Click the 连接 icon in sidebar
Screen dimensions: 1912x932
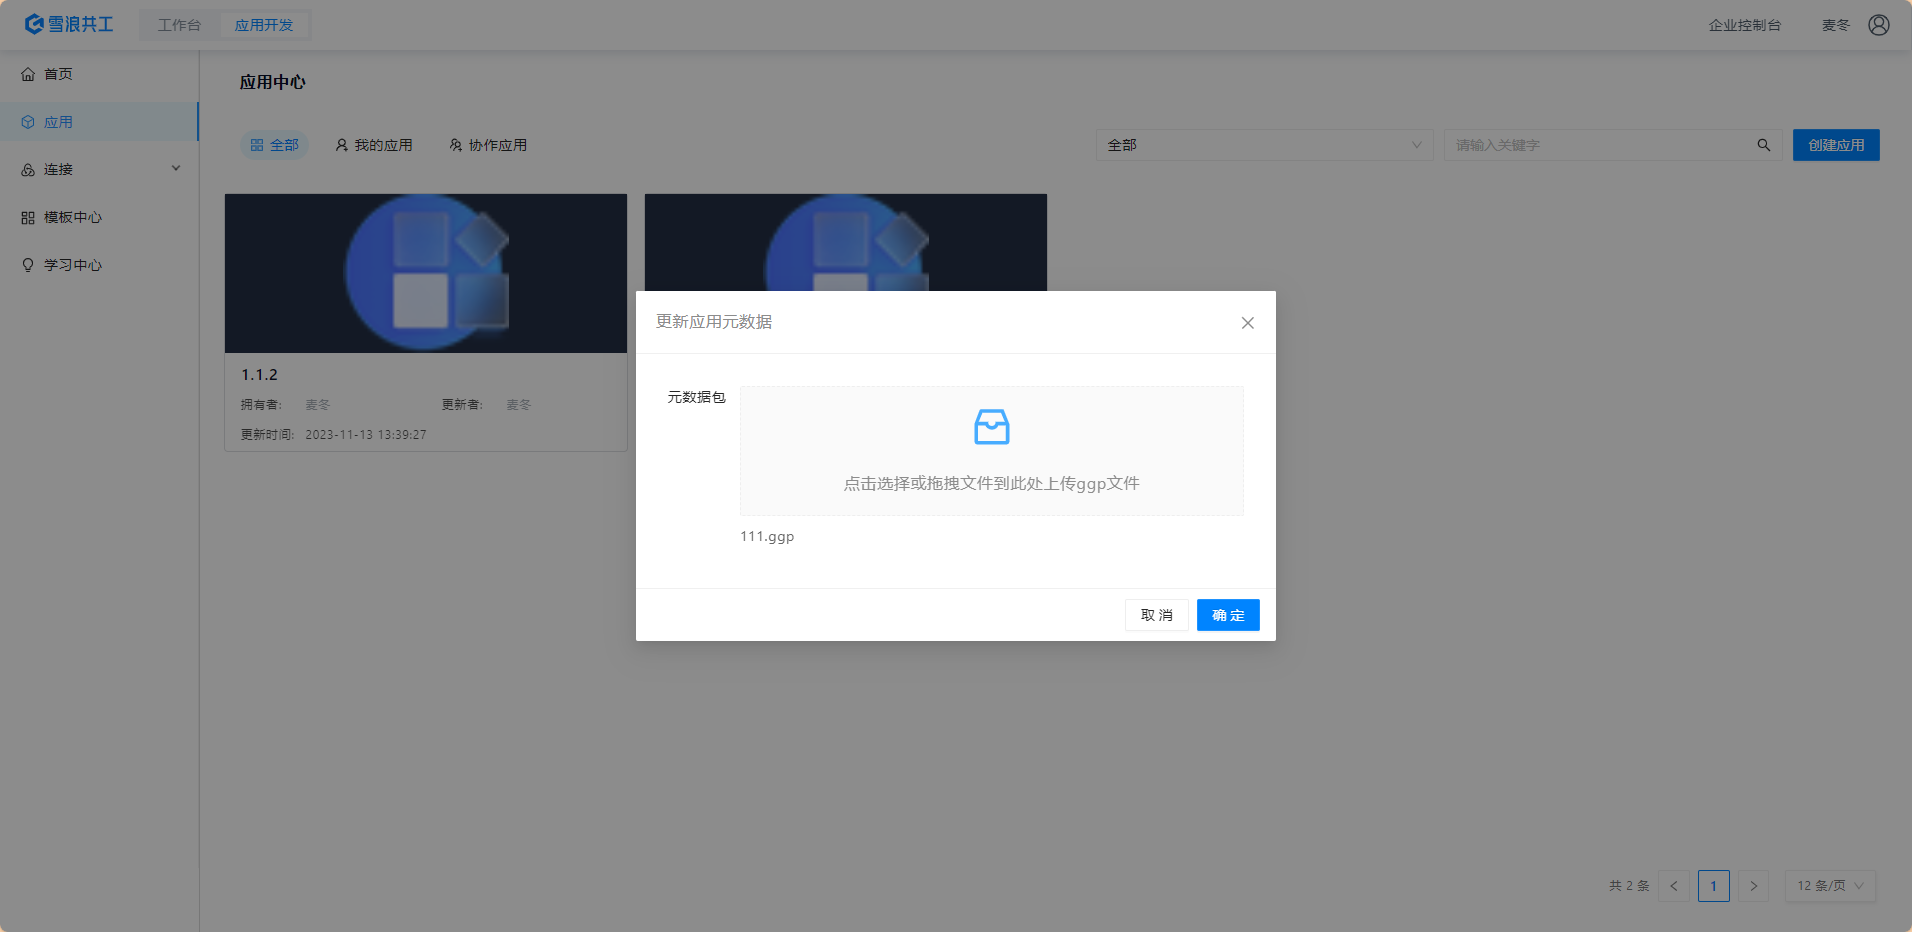pyautogui.click(x=28, y=170)
